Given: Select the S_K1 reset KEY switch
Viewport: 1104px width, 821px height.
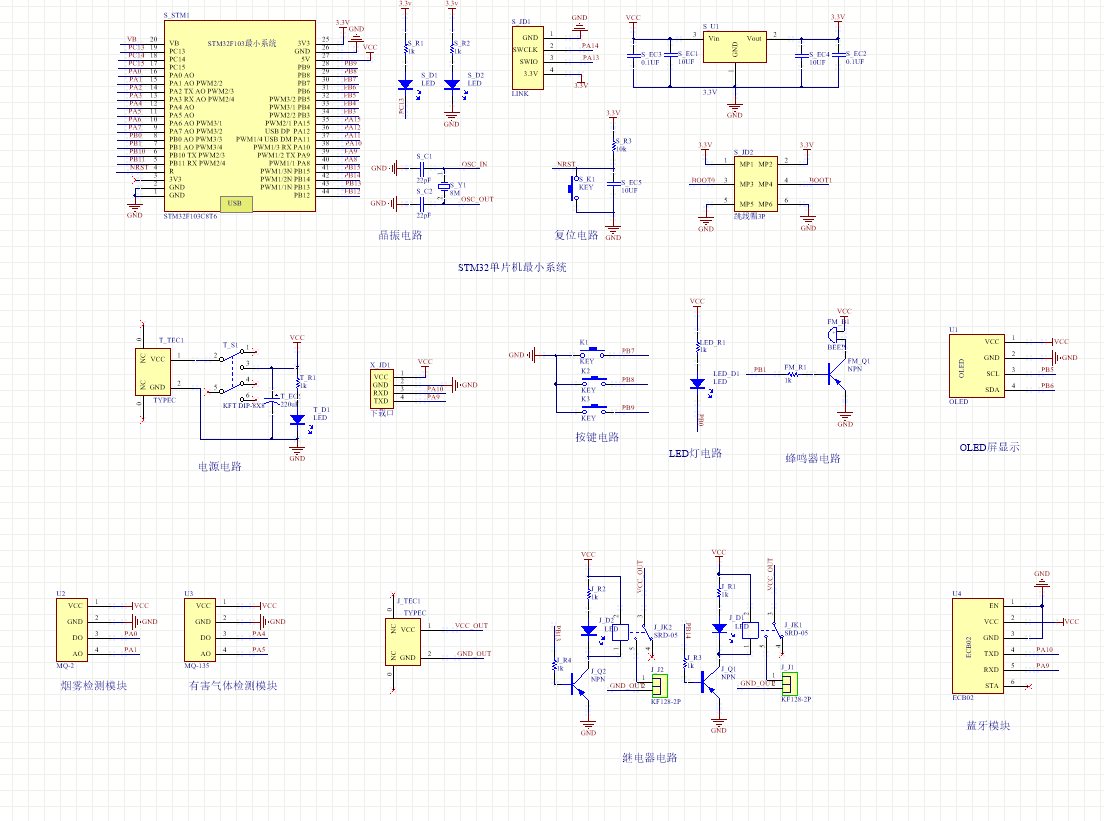Looking at the screenshot, I should pyautogui.click(x=574, y=189).
